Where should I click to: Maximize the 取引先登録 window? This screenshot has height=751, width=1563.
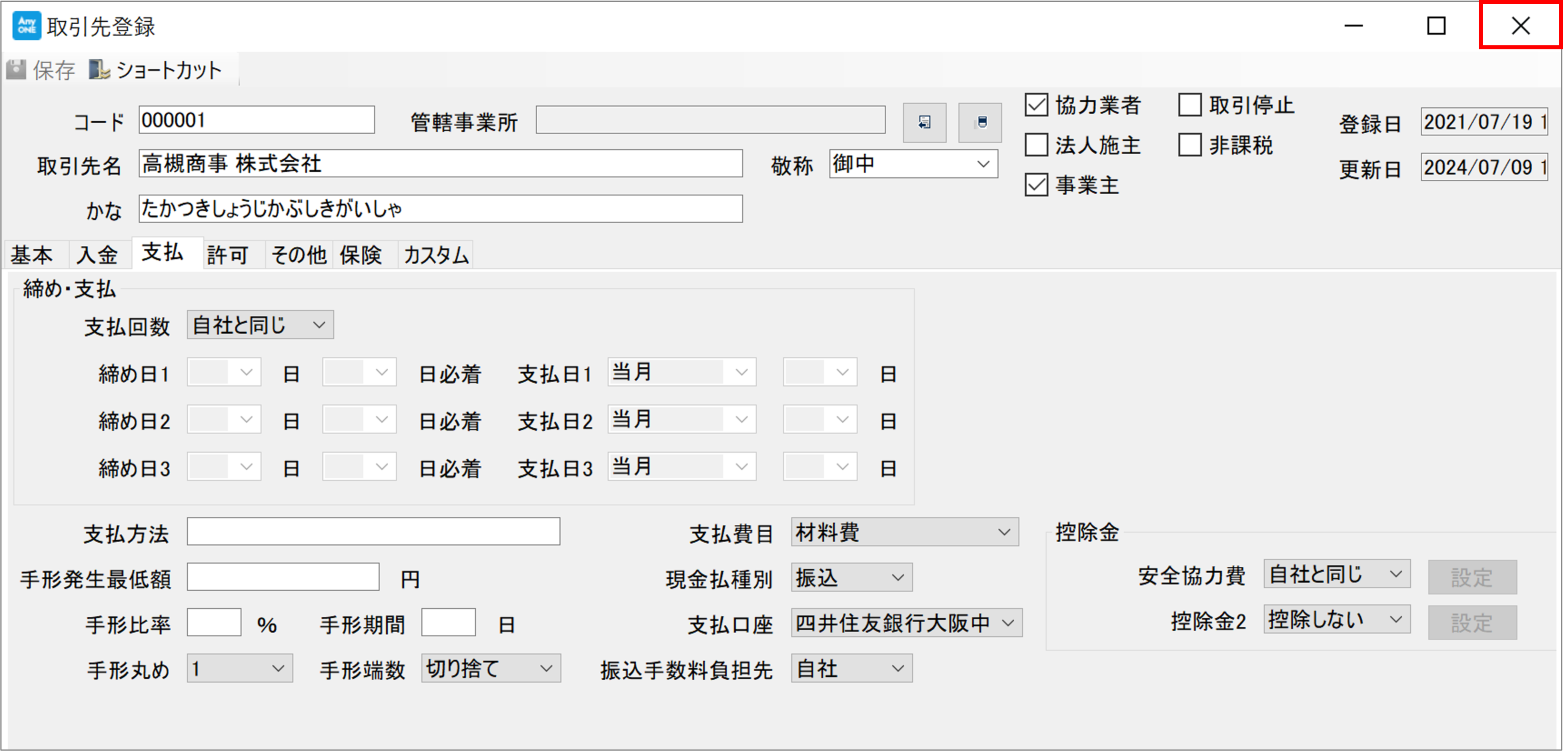(x=1436, y=26)
